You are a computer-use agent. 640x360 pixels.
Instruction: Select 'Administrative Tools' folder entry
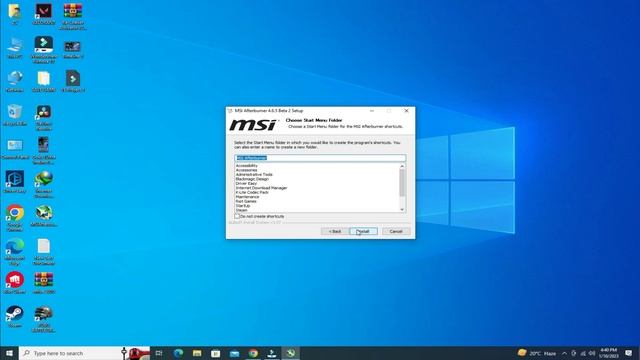254,175
